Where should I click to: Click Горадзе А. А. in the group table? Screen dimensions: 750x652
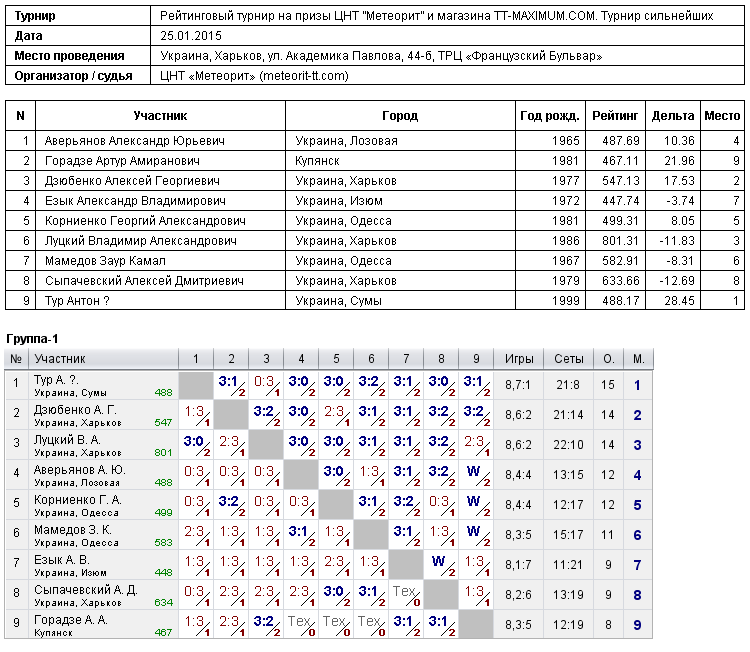71,620
